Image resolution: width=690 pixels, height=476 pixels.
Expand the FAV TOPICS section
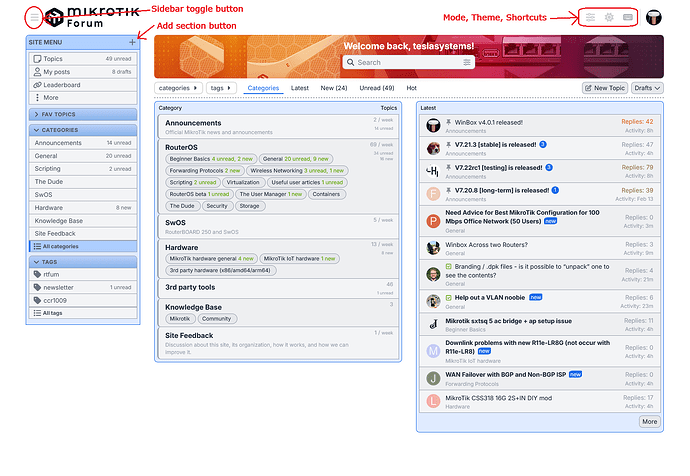83,114
